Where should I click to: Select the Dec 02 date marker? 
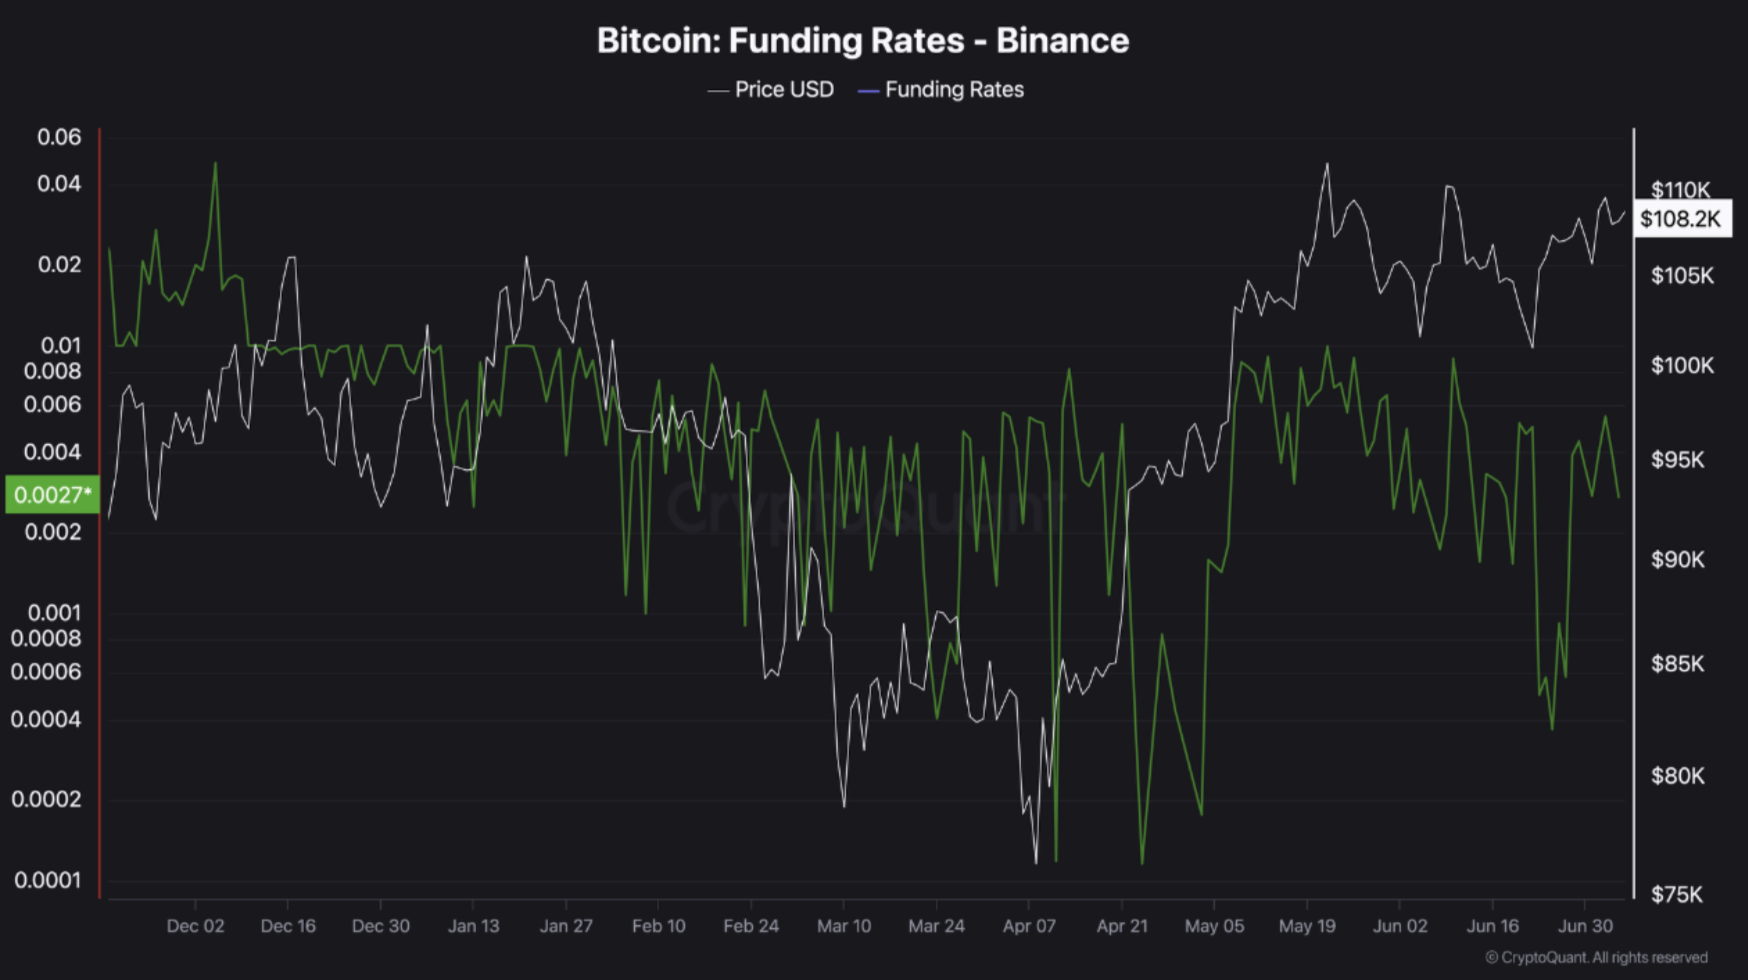coord(195,926)
